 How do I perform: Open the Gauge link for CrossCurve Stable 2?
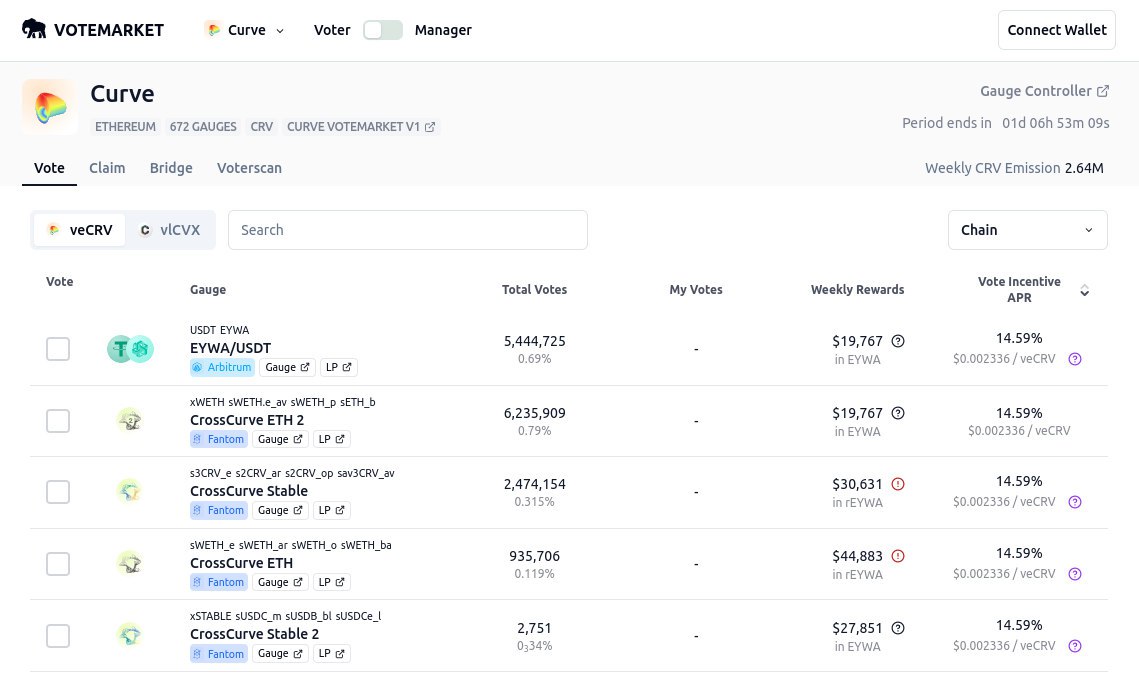click(x=280, y=654)
